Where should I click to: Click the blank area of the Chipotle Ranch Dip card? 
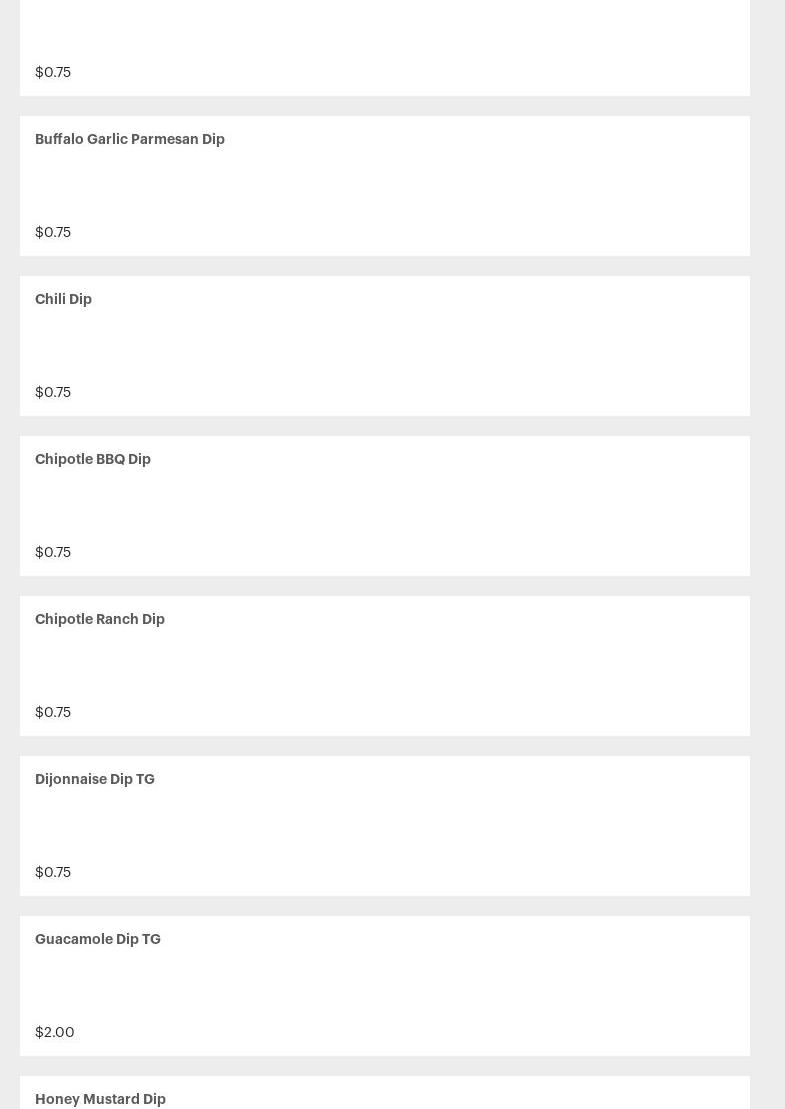tap(385, 666)
